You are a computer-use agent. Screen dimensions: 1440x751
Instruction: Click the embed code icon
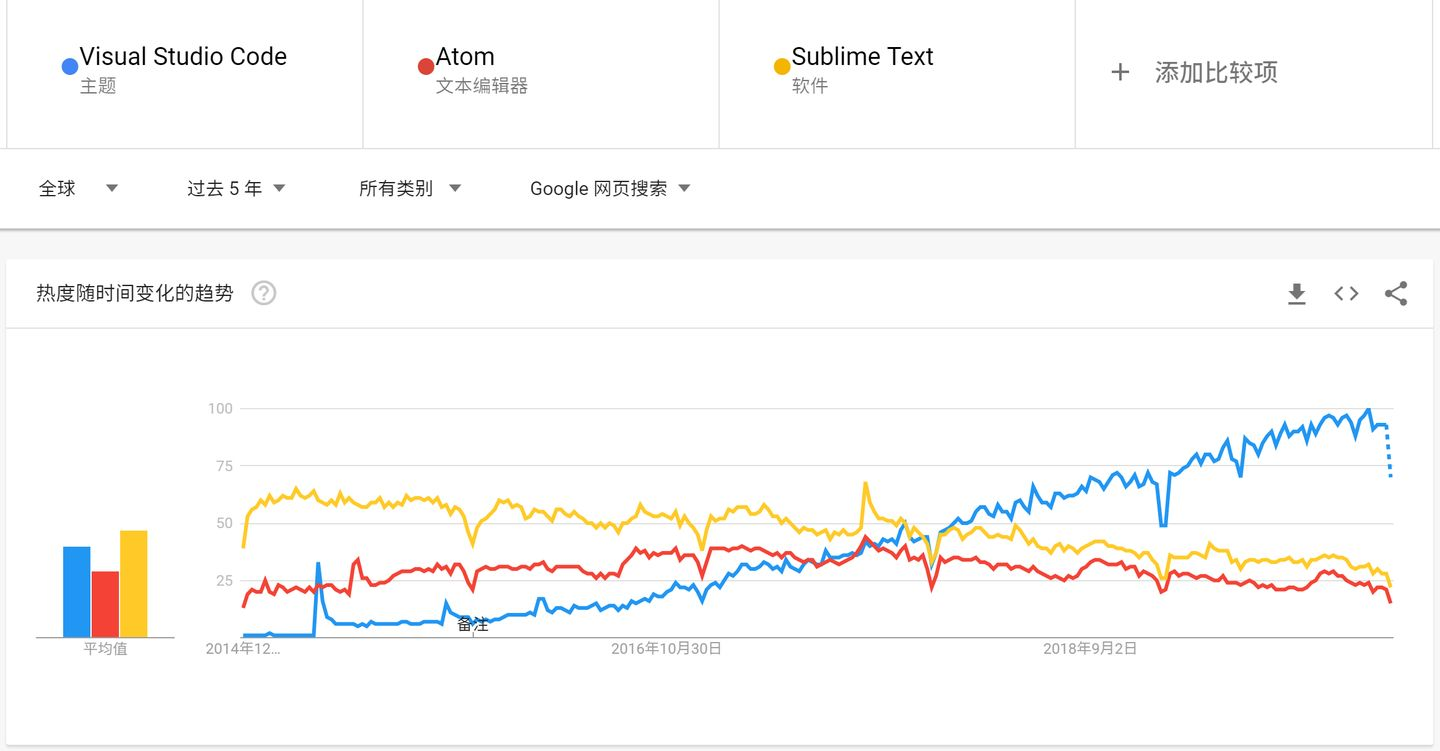coord(1346,293)
